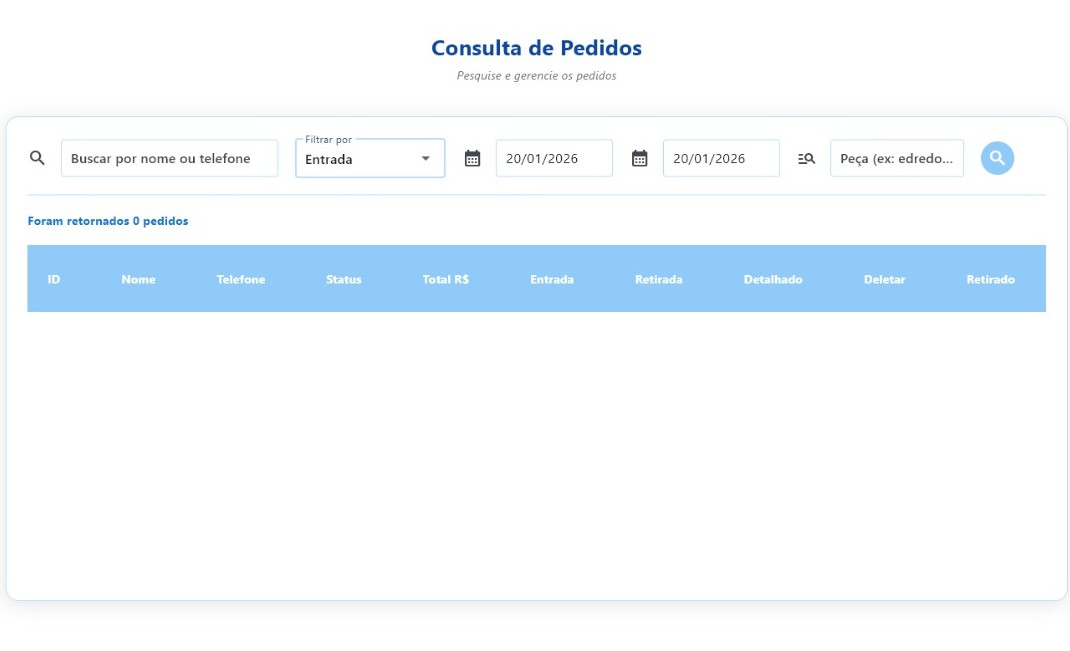This screenshot has height=651, width=1070.
Task: Click the calendar icon for the start date
Action: click(x=473, y=158)
